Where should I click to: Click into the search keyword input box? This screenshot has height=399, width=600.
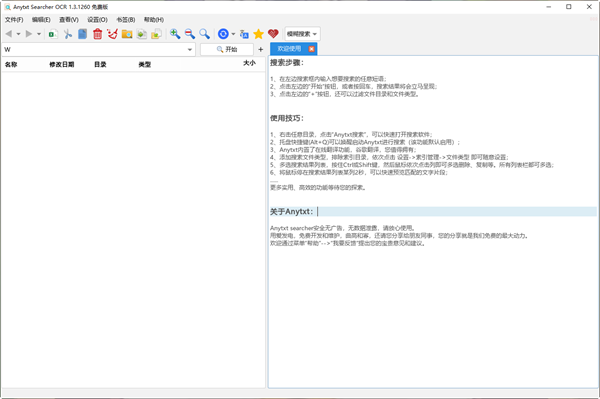coord(94,49)
